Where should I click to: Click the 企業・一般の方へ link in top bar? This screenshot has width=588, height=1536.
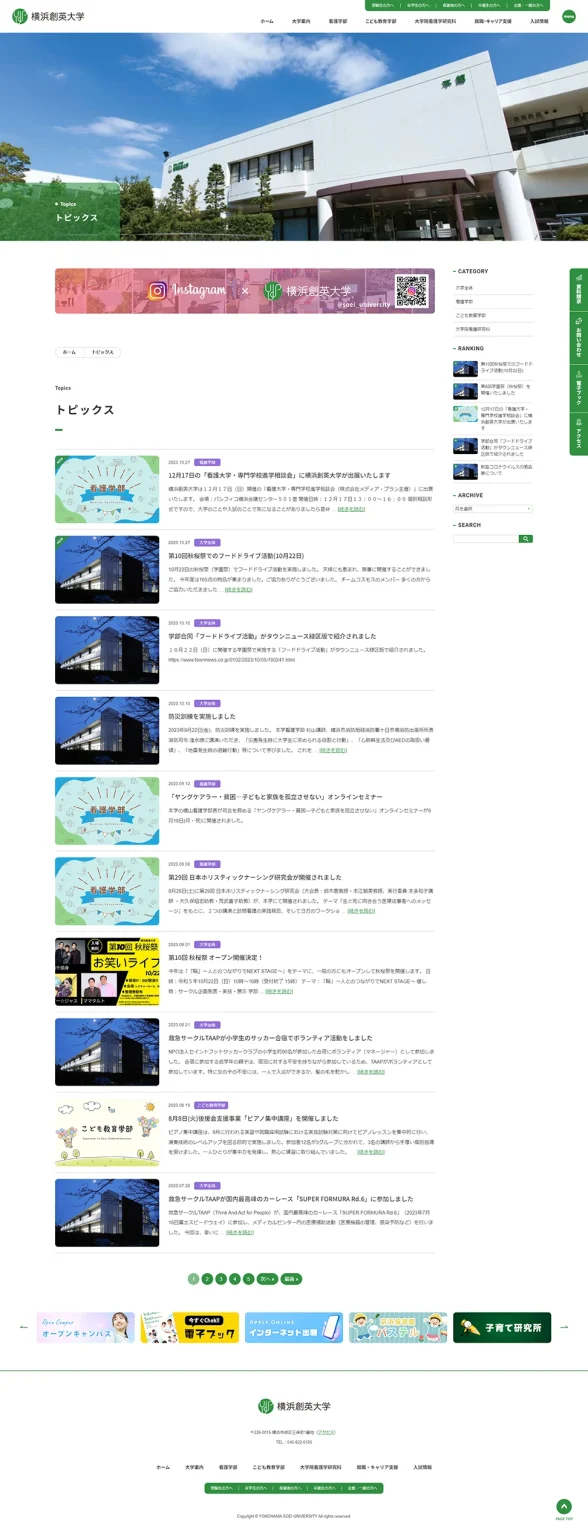[x=529, y=5]
